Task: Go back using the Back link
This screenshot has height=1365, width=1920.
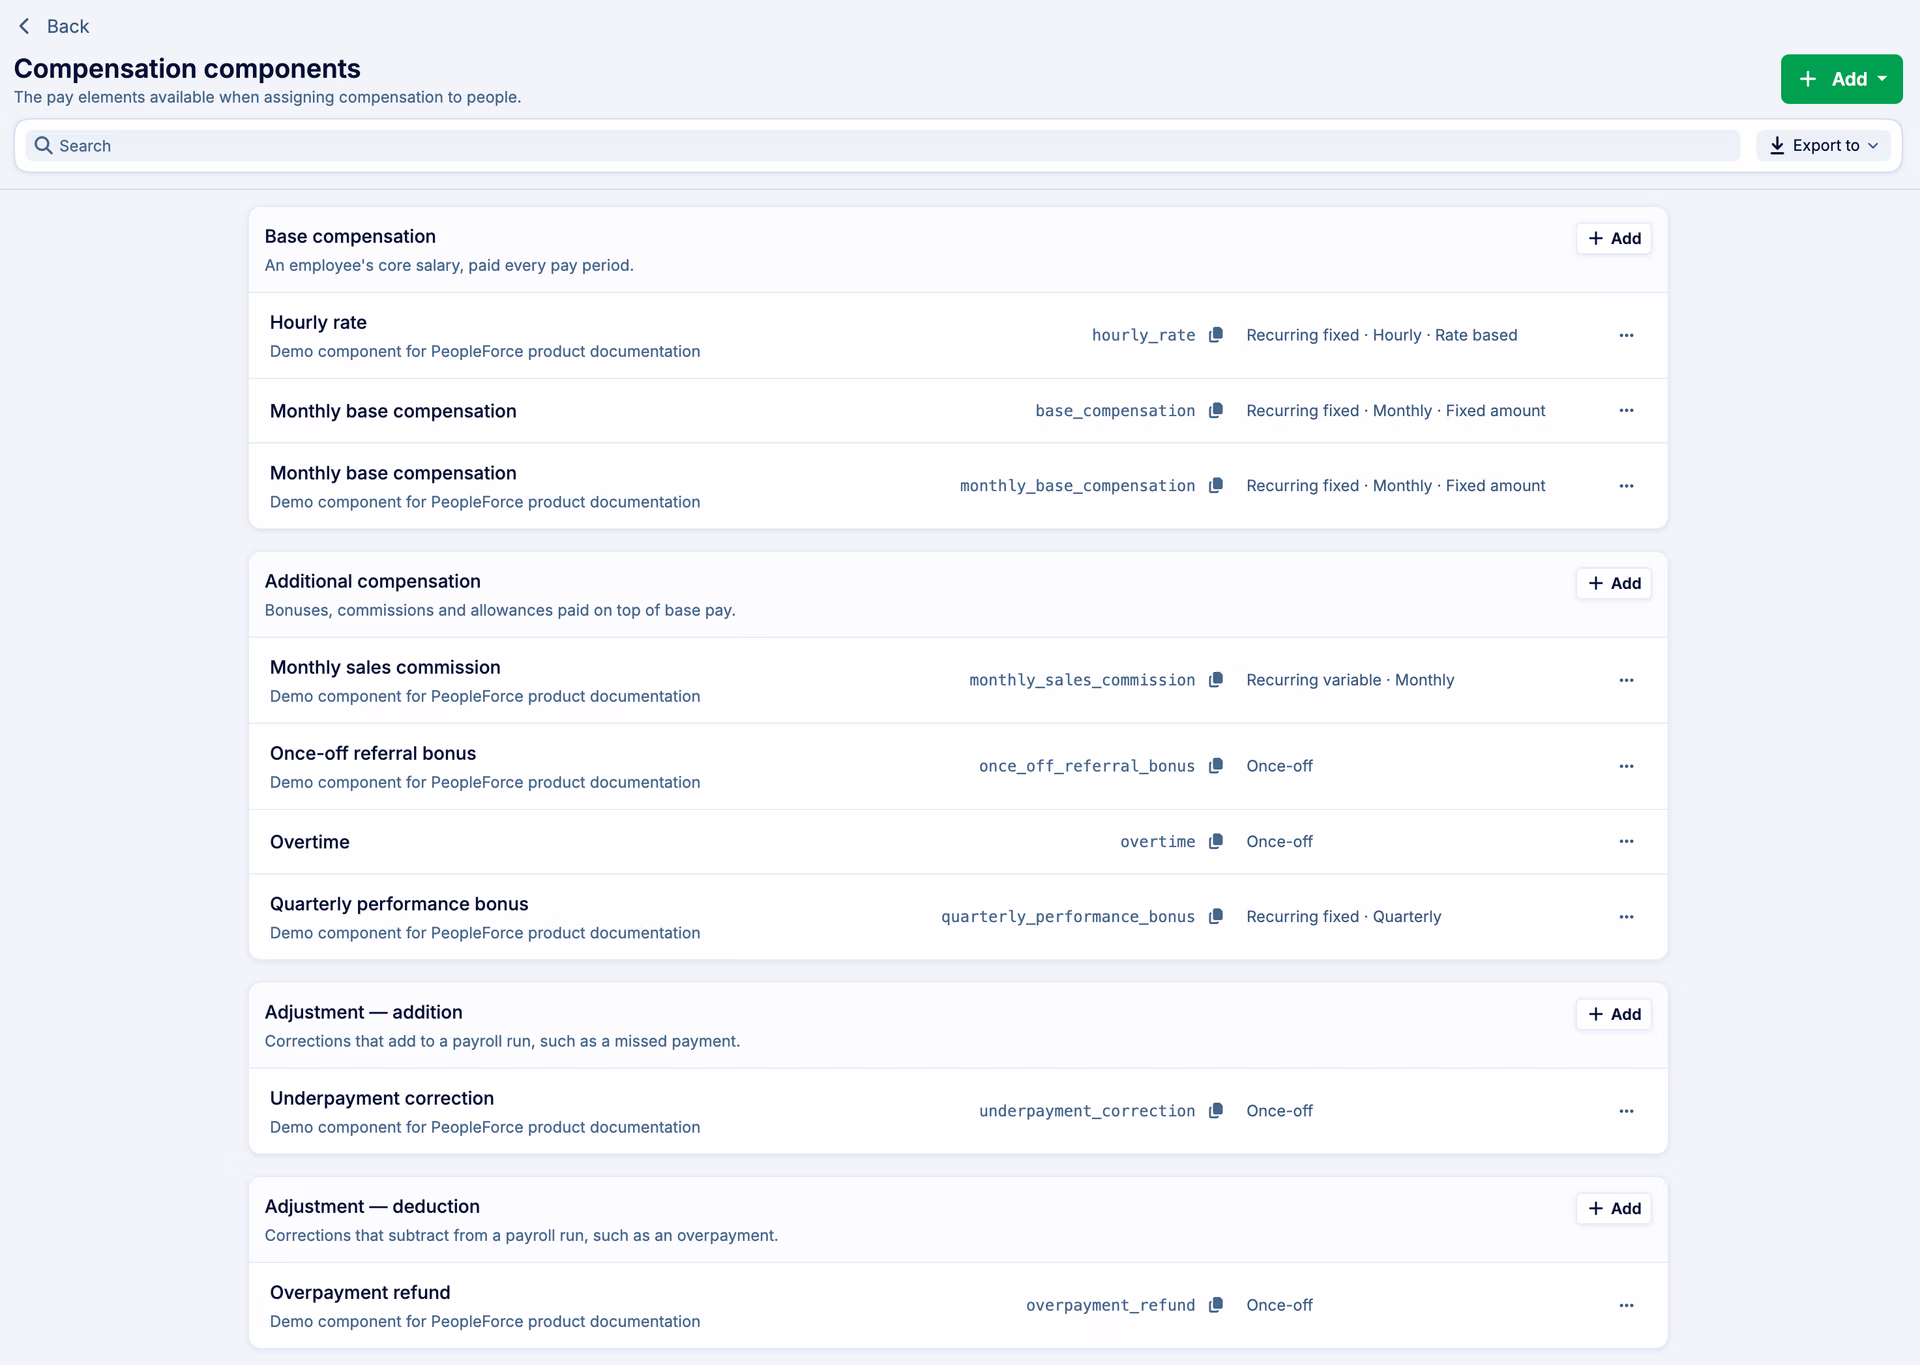Action: (54, 26)
